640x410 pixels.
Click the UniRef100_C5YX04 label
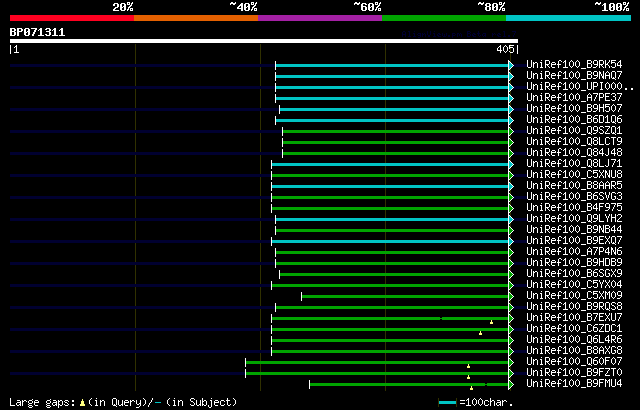[574, 285]
